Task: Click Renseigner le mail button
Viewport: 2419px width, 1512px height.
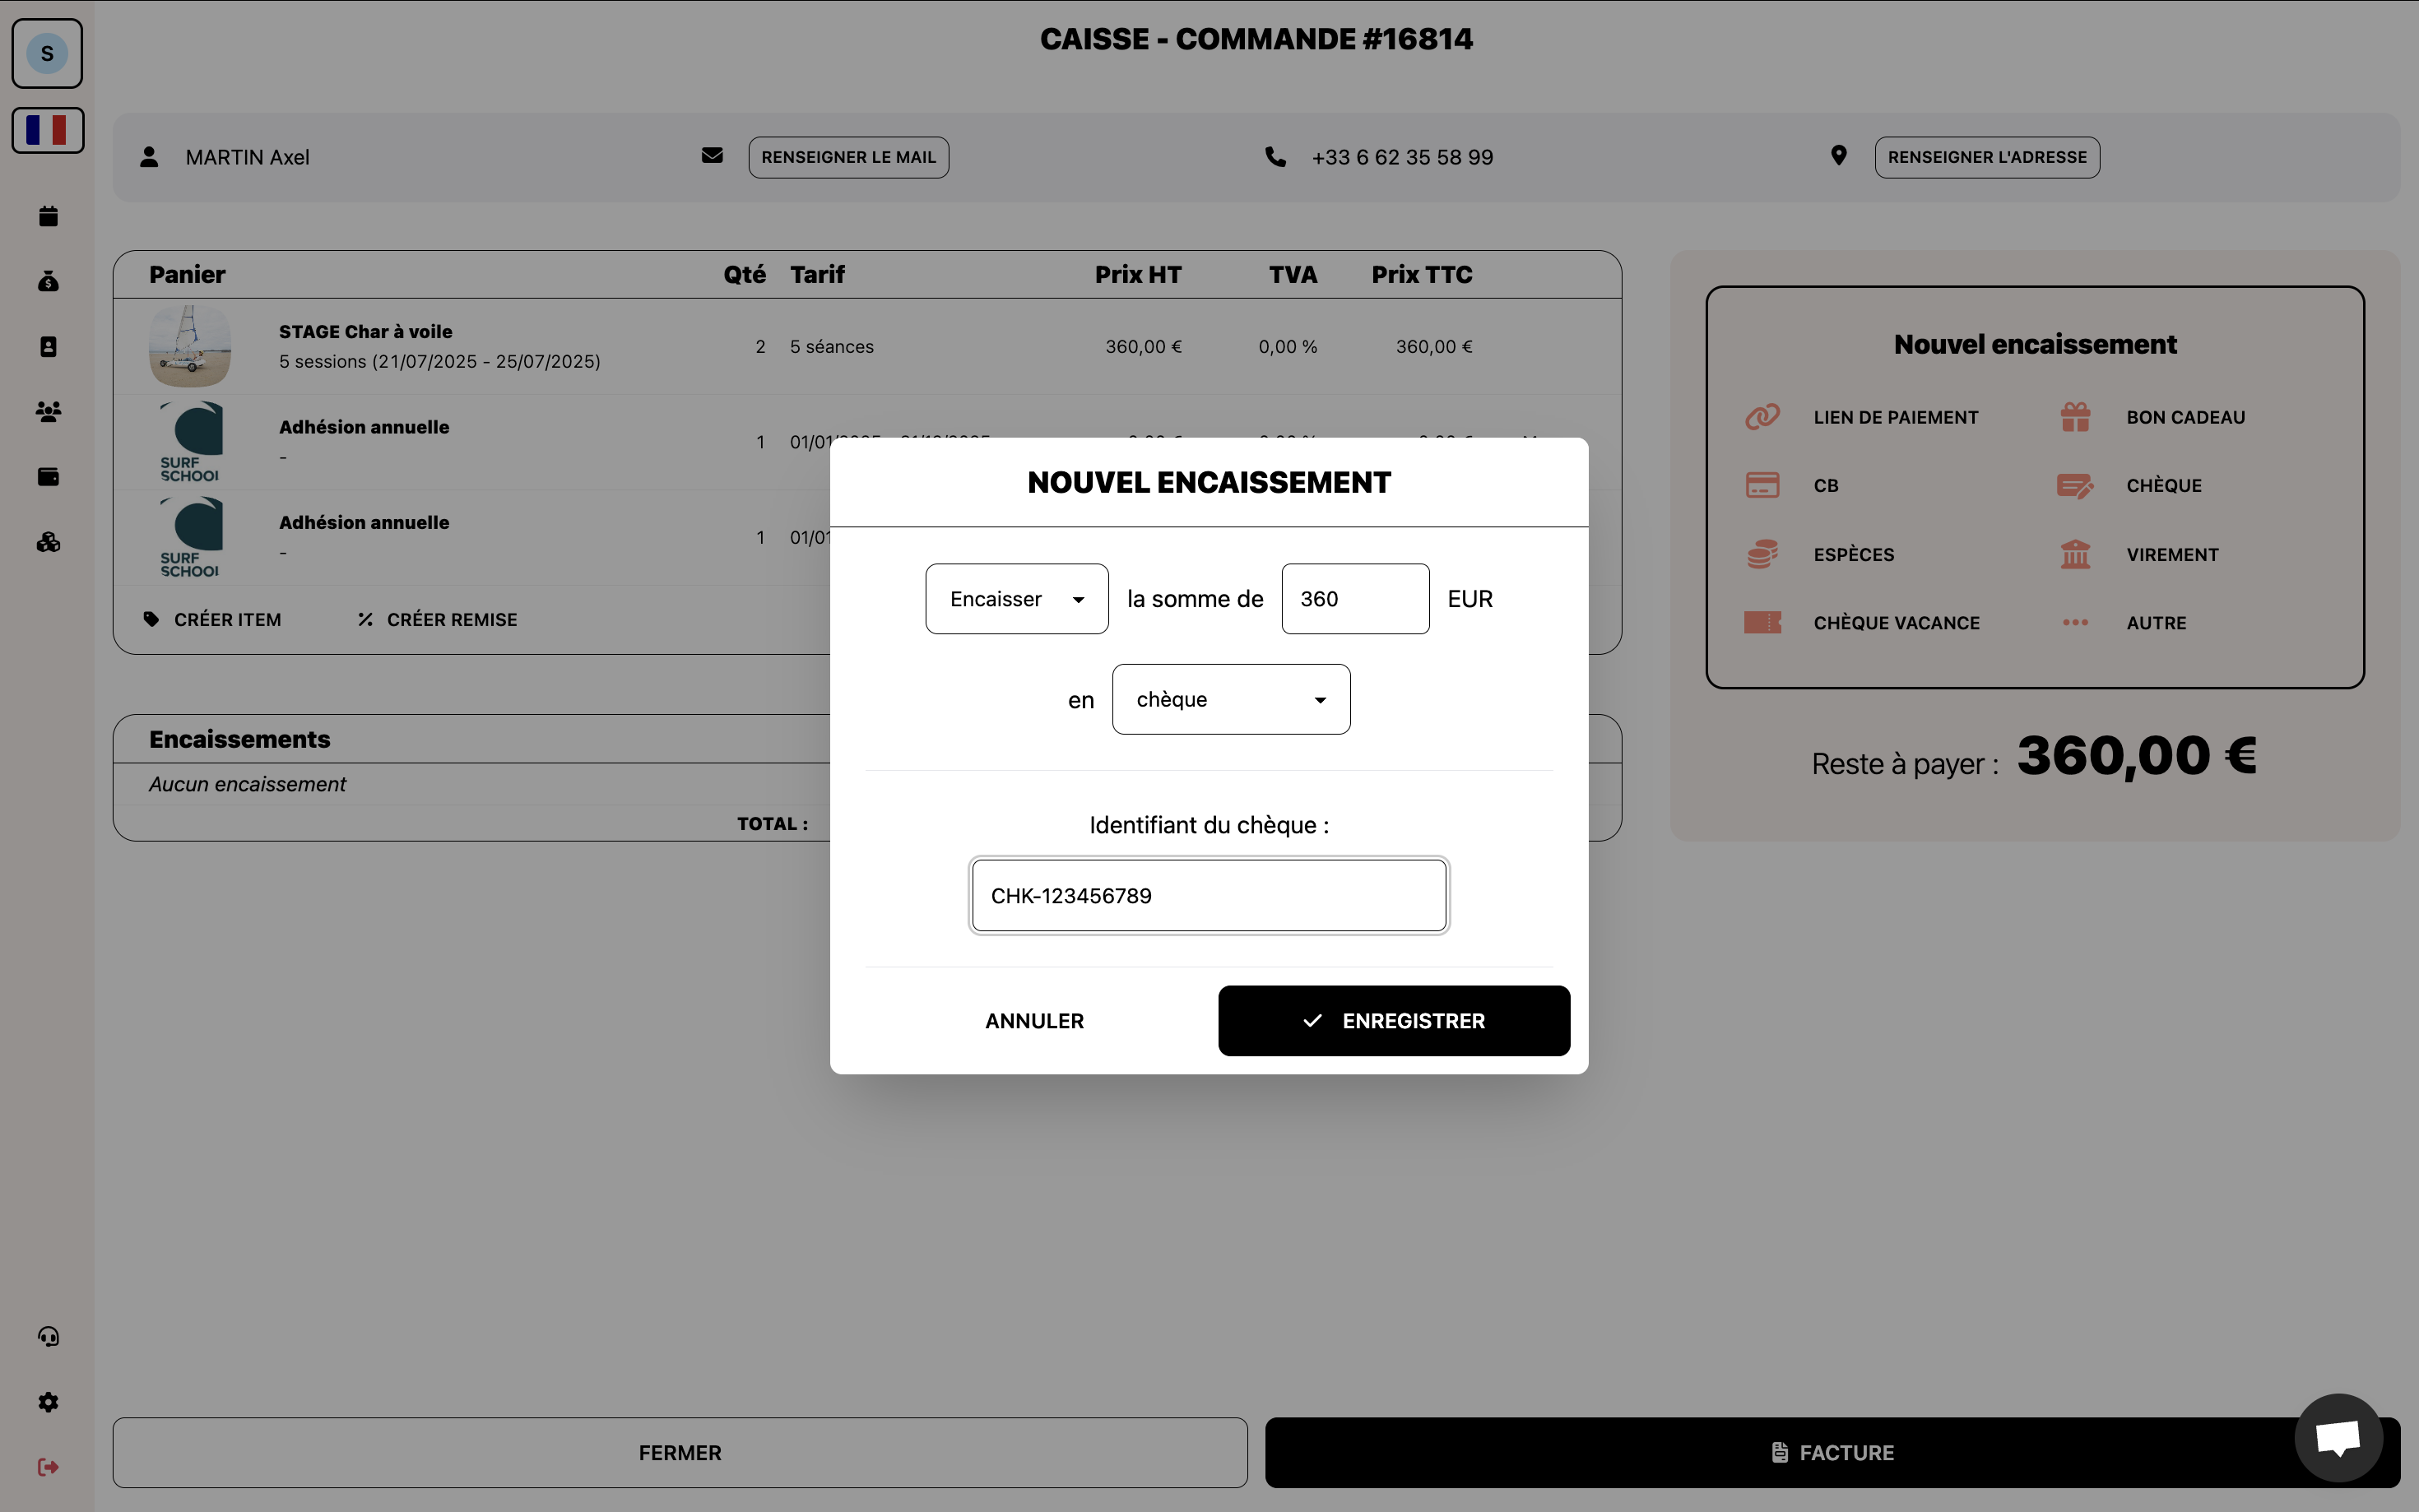Action: tap(848, 157)
